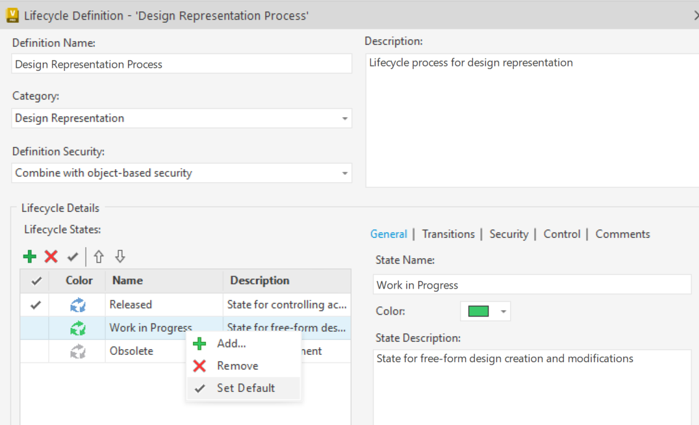Click the checkmark column header
The height and width of the screenshot is (425, 699).
pyautogui.click(x=35, y=281)
